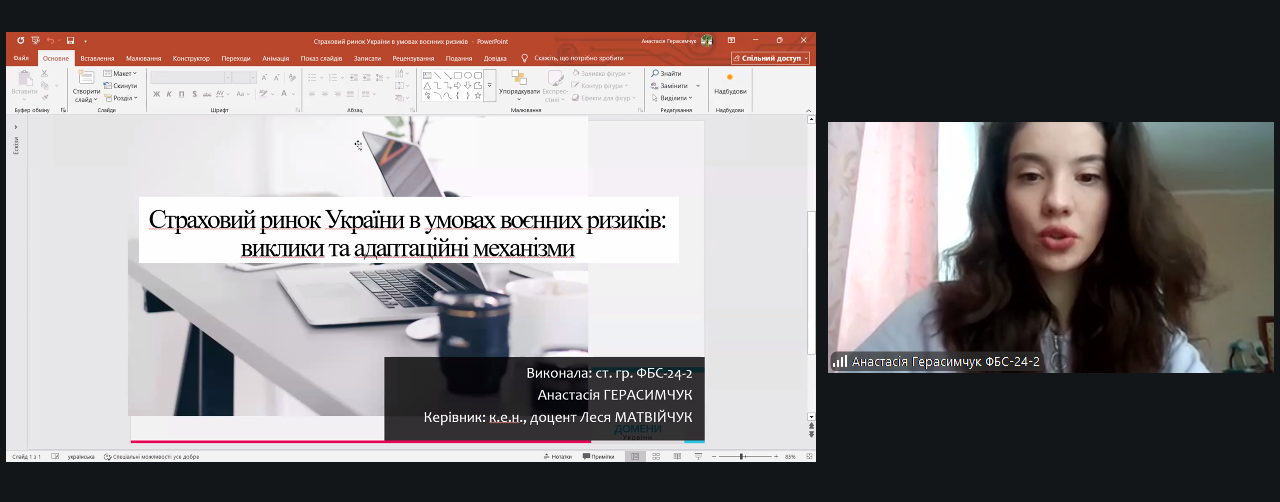Viewport: 1280px width, 502px height.
Task: Open Надбудови add-ins icon
Action: (x=729, y=82)
